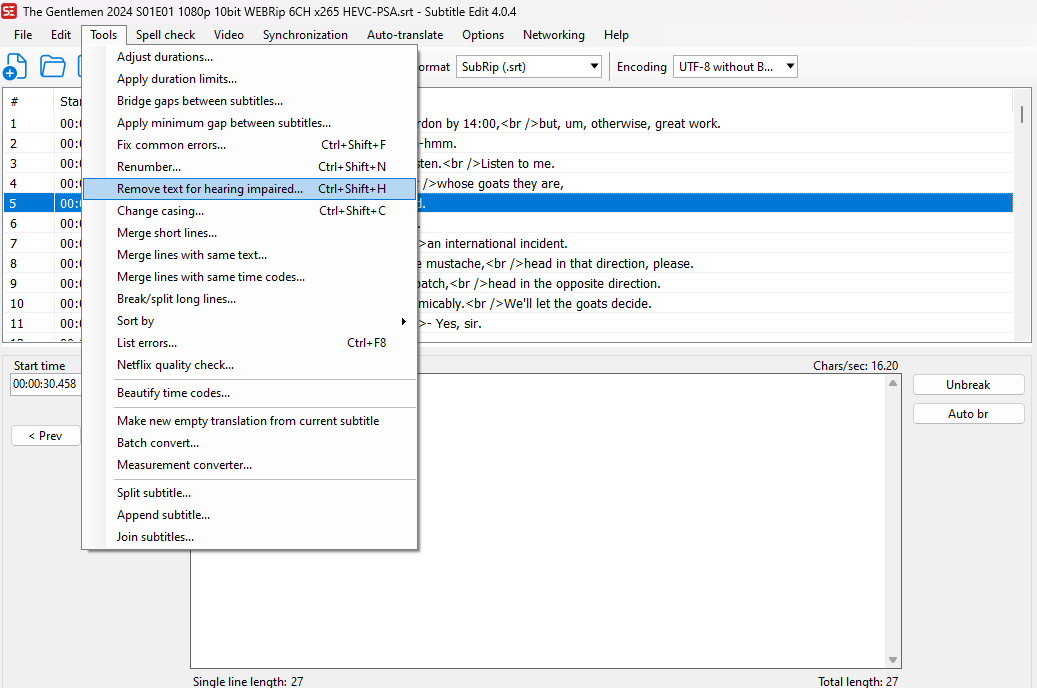Select highlighted subtitle row 5
1037x688 pixels.
508,203
